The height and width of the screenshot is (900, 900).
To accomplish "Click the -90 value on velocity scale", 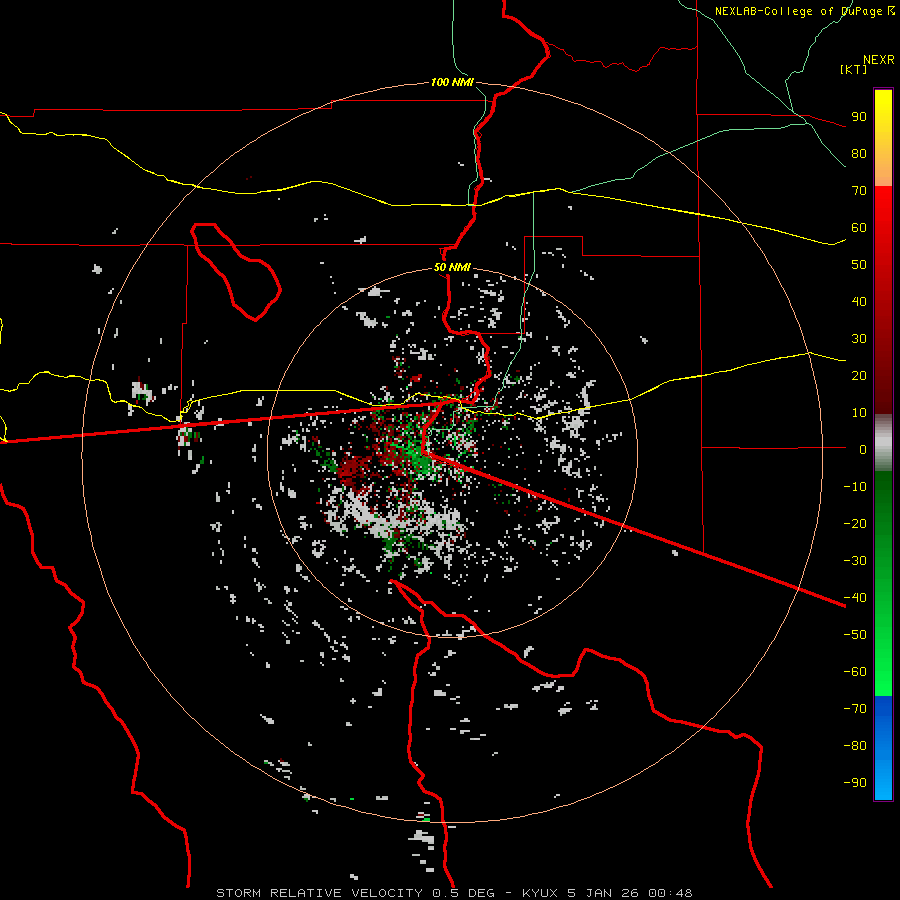I will (x=855, y=783).
